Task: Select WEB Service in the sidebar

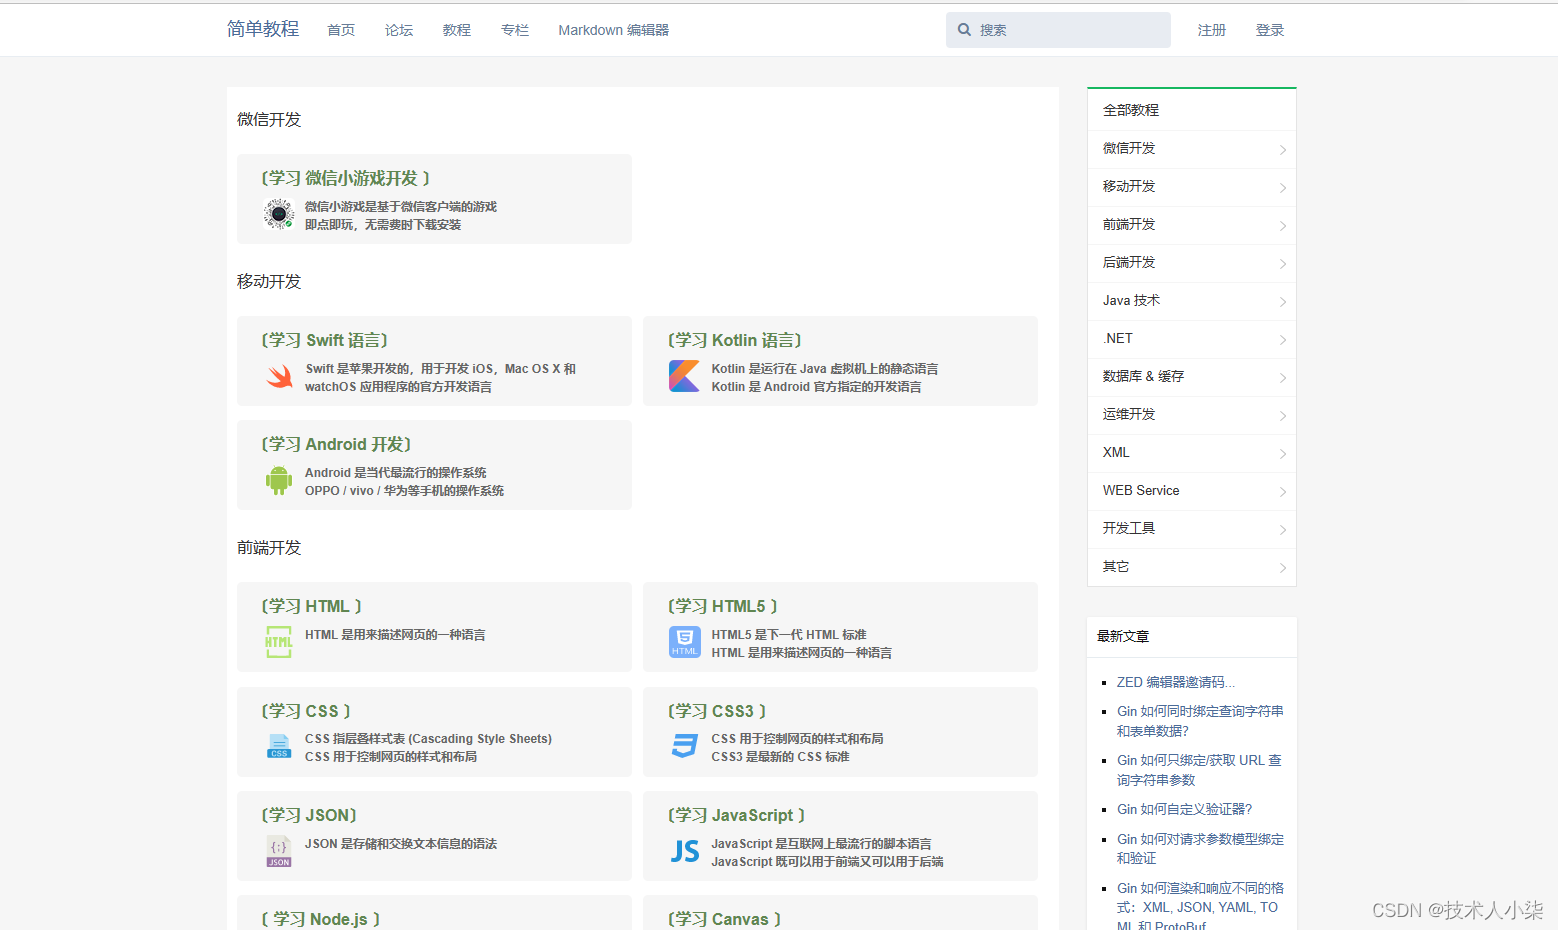Action: pyautogui.click(x=1192, y=491)
